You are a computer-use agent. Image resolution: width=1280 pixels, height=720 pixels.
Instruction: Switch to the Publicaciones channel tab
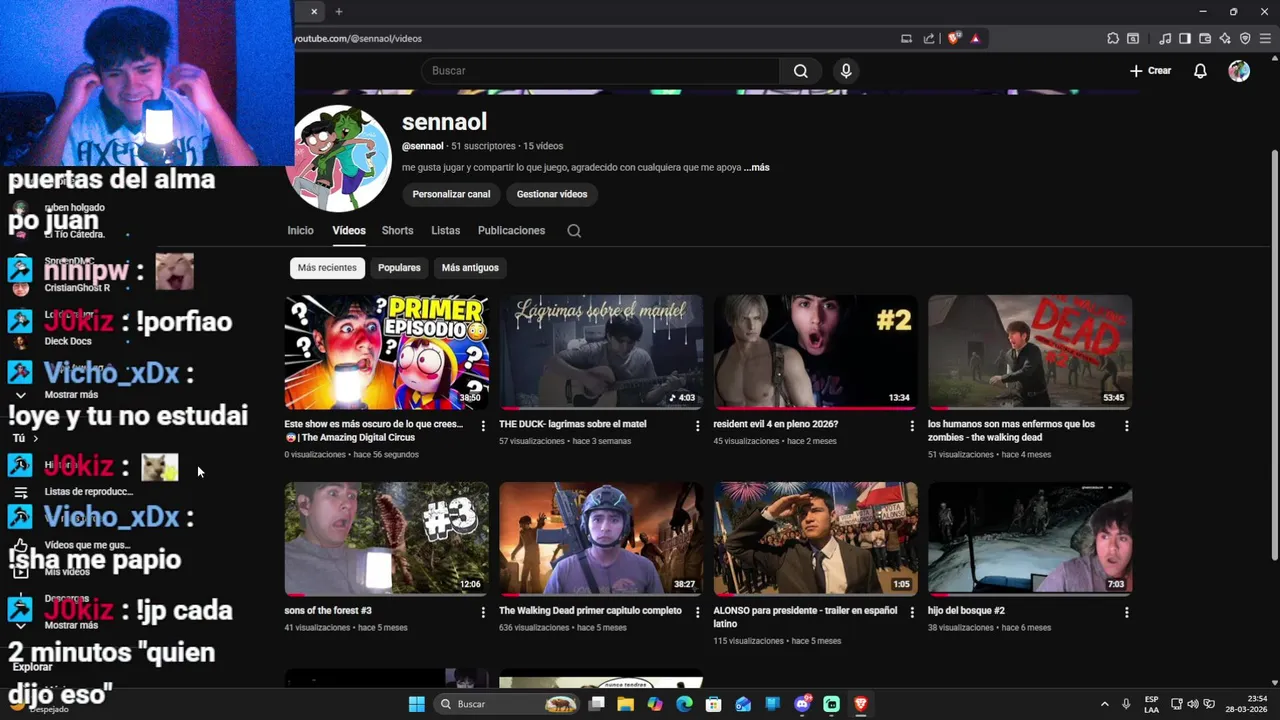511,231
